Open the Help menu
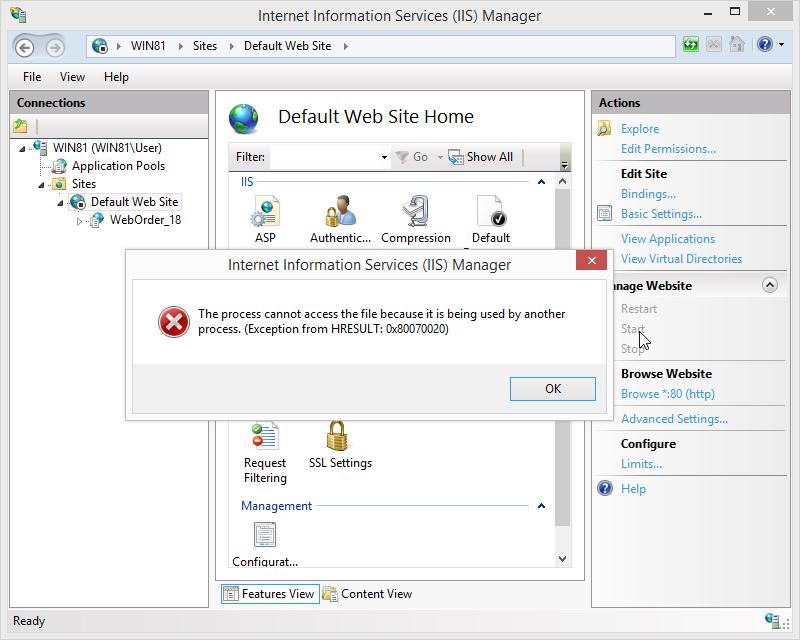The width and height of the screenshot is (800, 640). click(x=116, y=77)
